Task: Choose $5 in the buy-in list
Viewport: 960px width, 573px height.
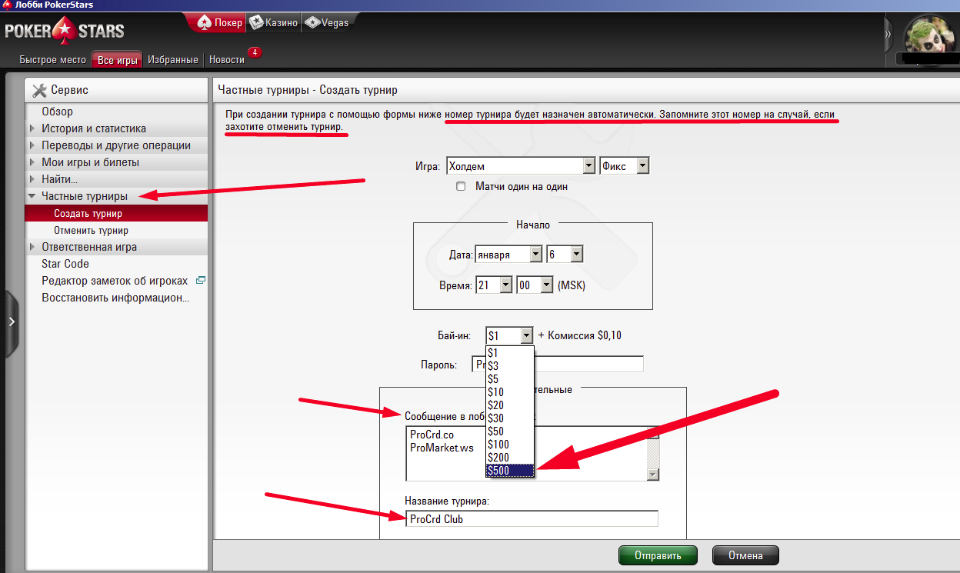Action: (509, 379)
